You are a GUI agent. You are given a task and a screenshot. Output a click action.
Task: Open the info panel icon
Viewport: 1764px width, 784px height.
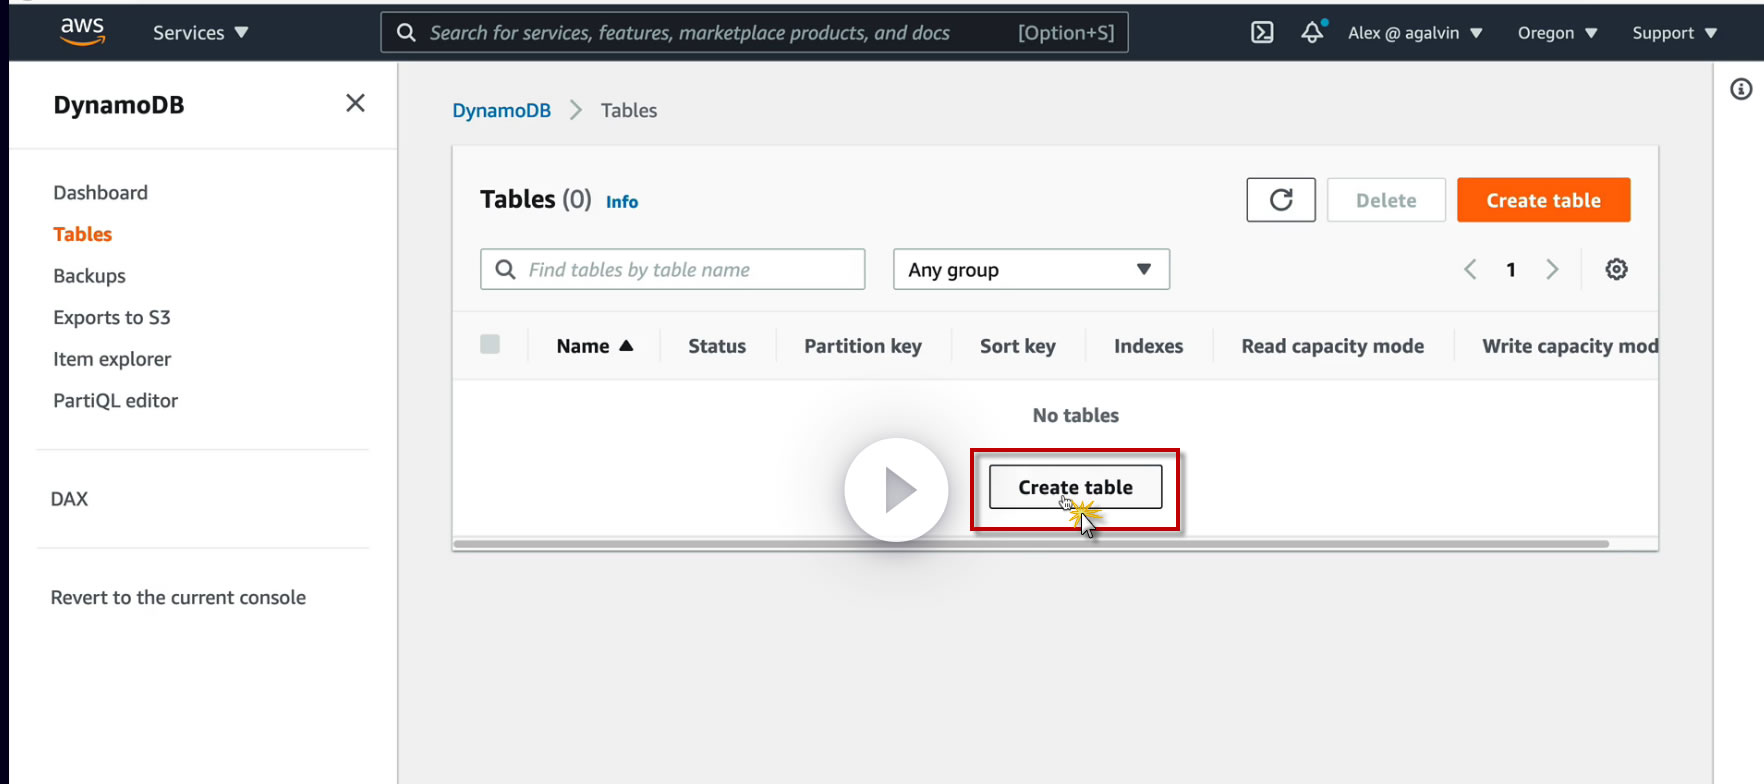tap(1741, 90)
